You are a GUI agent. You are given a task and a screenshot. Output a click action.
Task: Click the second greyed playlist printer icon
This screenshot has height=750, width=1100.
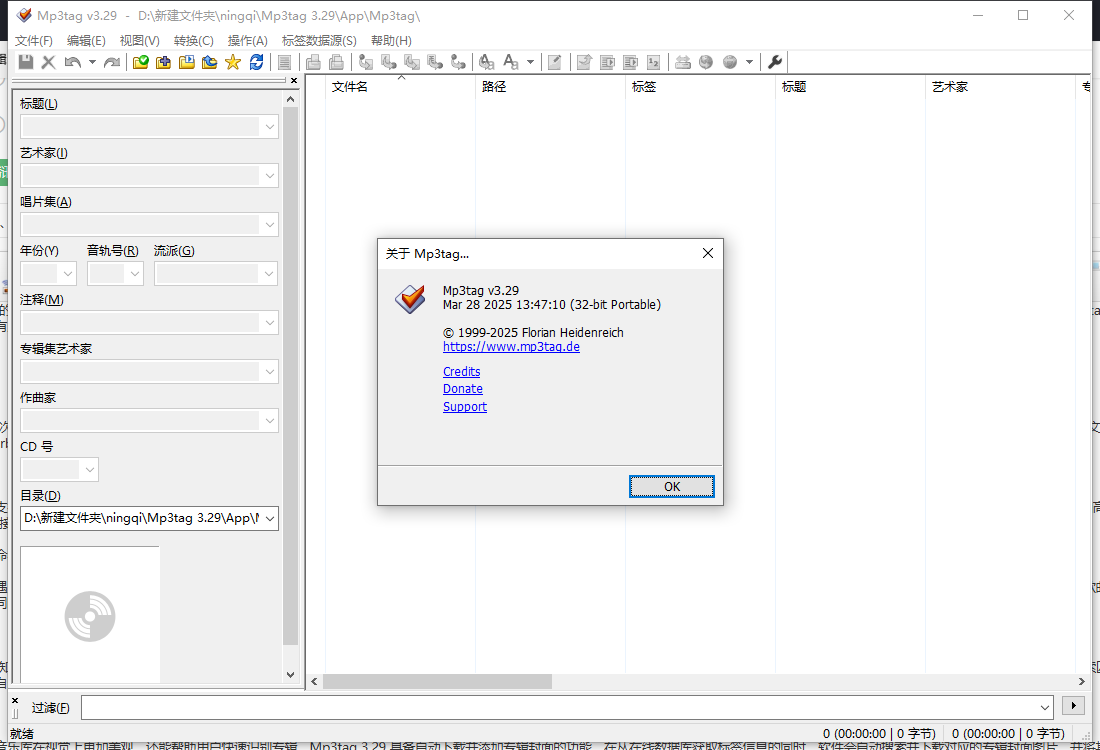(336, 62)
